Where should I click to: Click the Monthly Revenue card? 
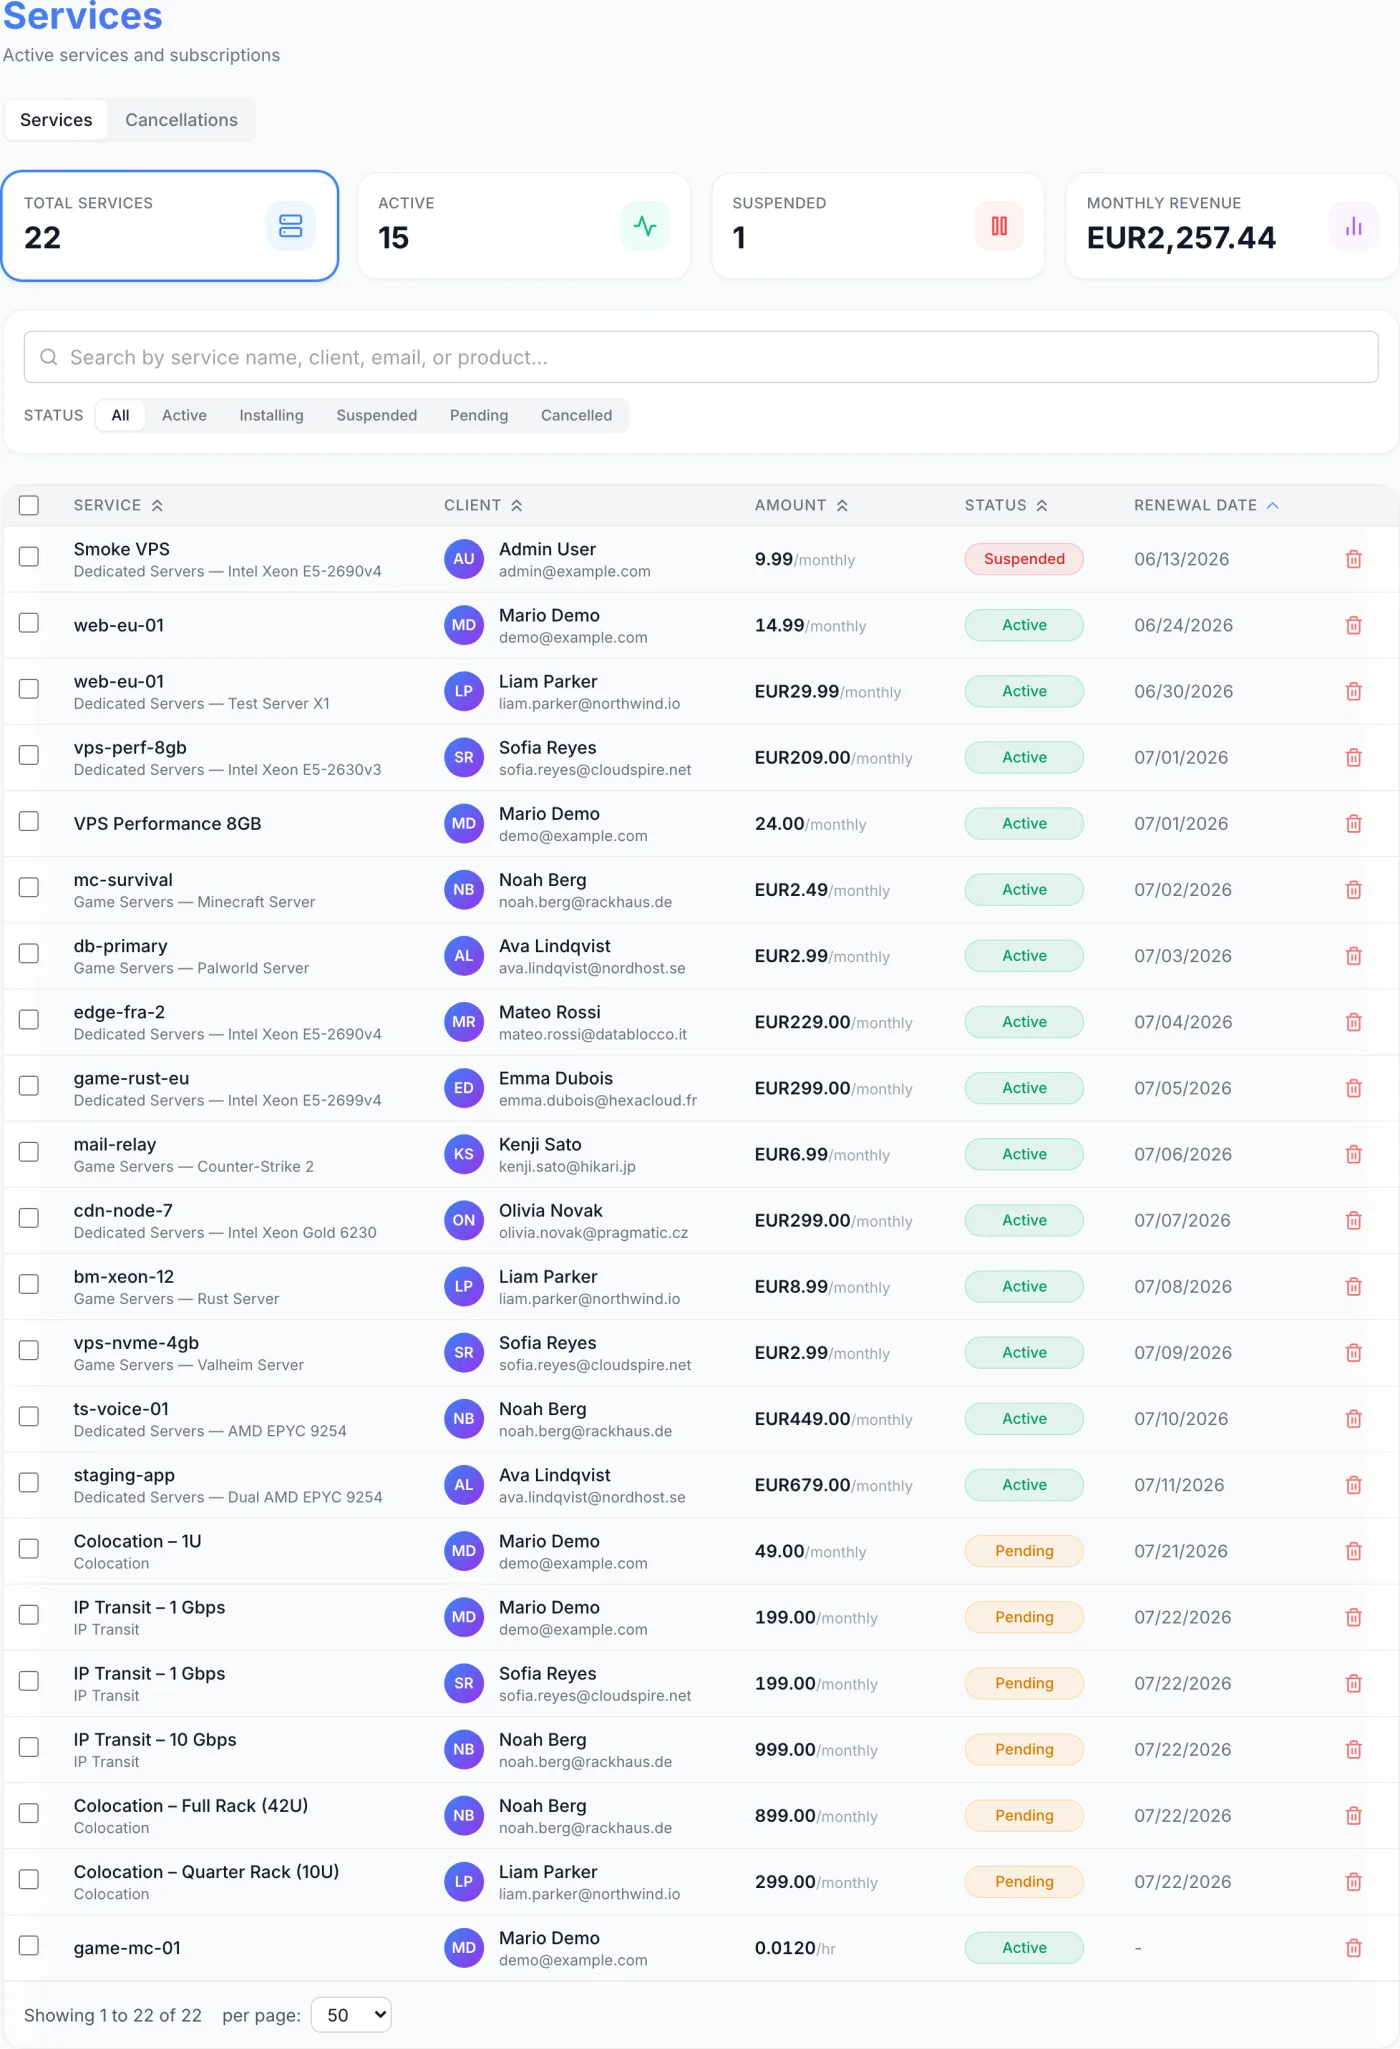[1232, 226]
